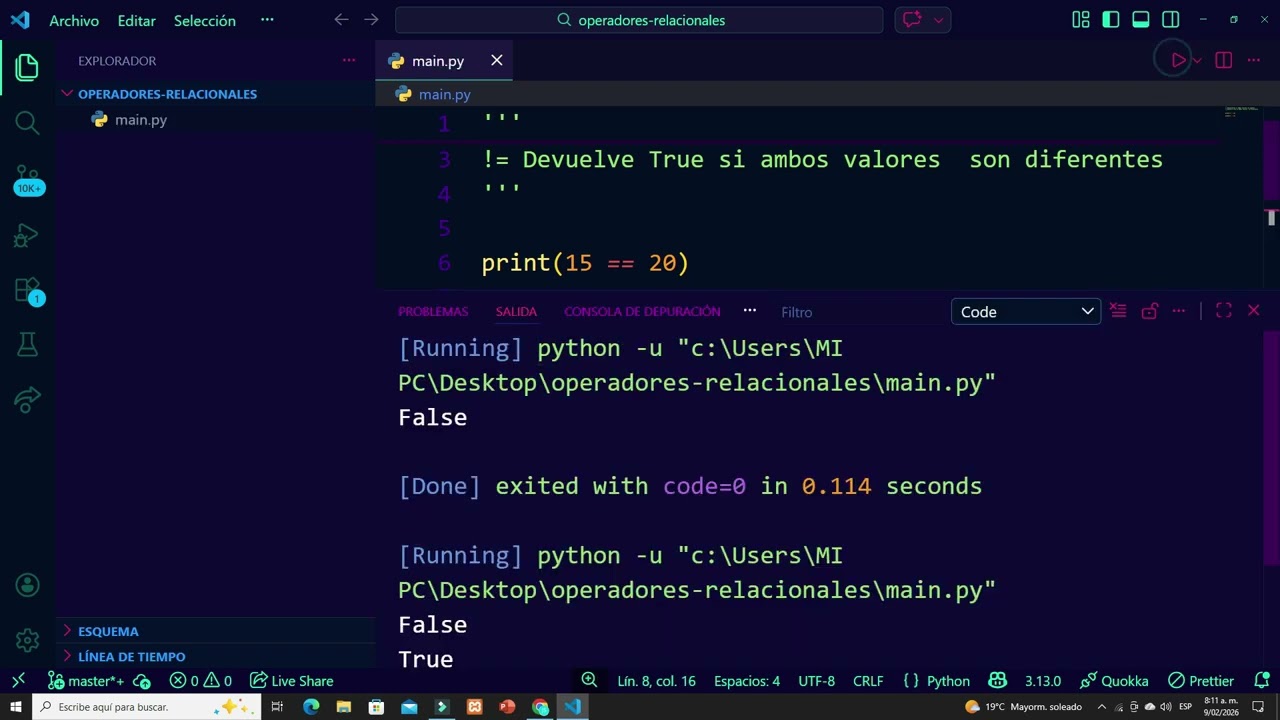The image size is (1280, 720).
Task: Switch to CONSOLA DE DEPURACIÓN tab
Action: pyautogui.click(x=642, y=312)
